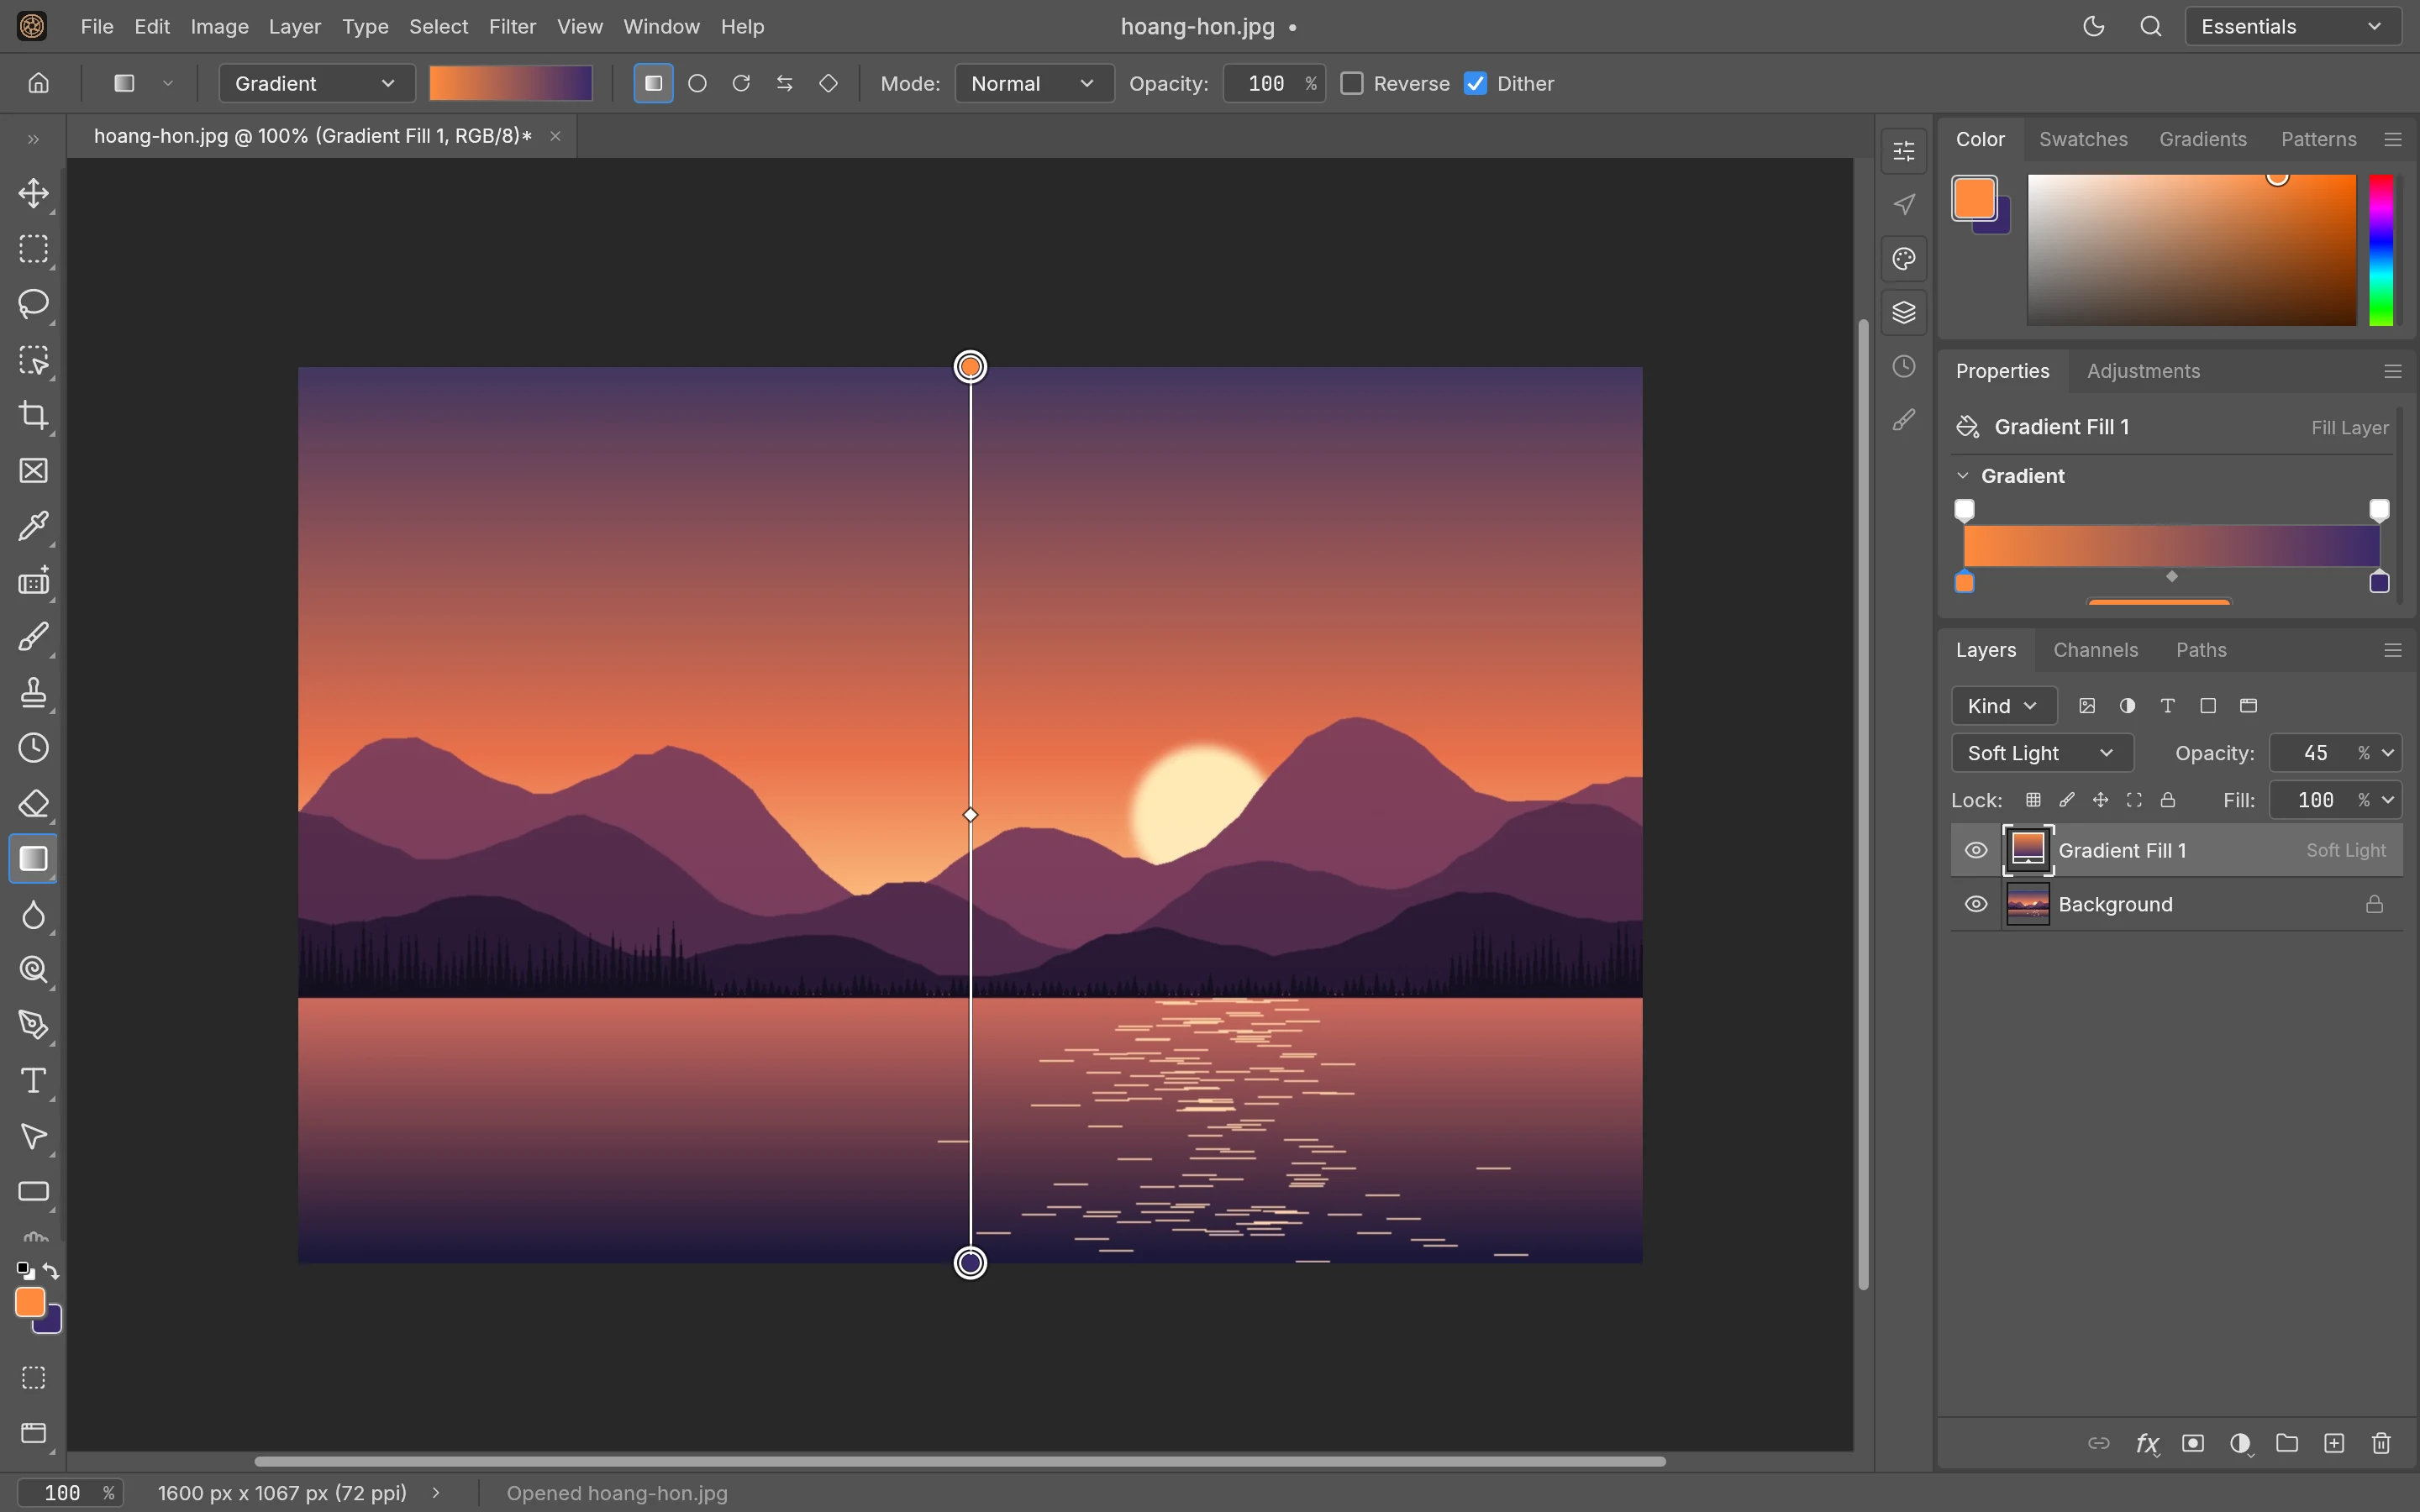The image size is (2420, 1512).
Task: Close the hoang-hon.jpg document tab
Action: (x=555, y=136)
